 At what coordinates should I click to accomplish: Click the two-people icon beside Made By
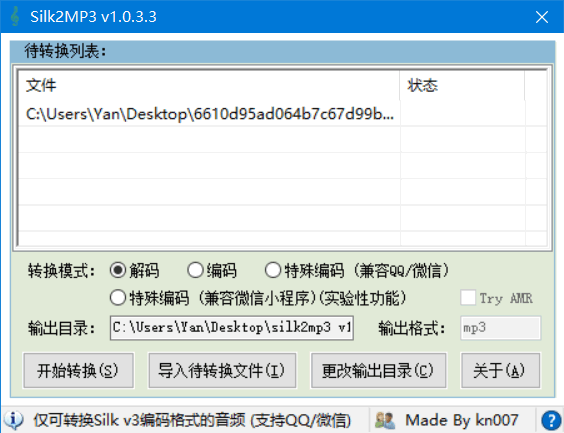[385, 420]
